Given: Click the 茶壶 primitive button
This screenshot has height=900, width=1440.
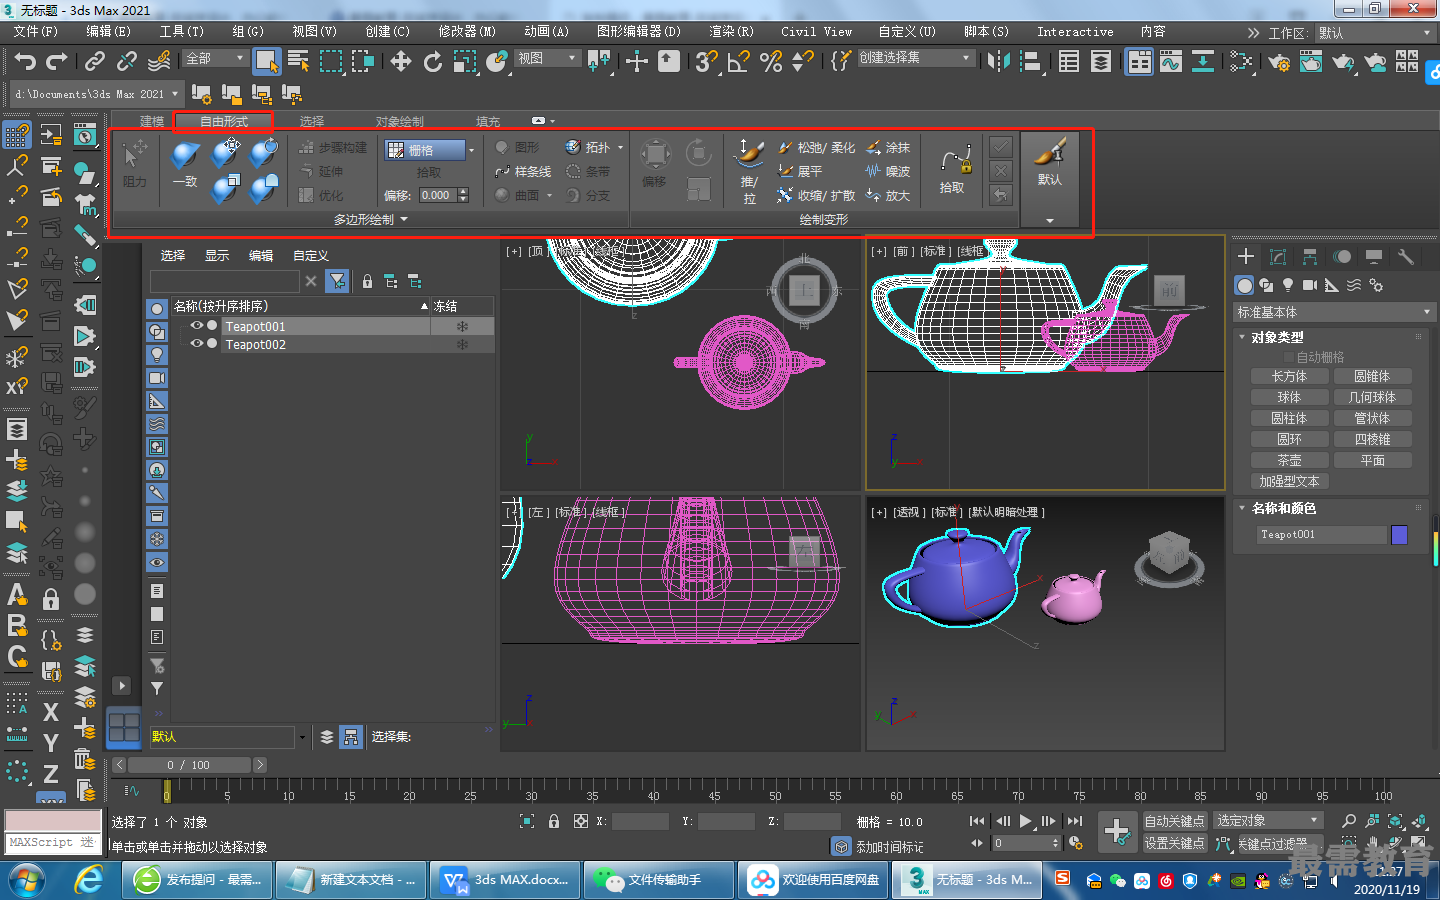Looking at the screenshot, I should click(1289, 460).
